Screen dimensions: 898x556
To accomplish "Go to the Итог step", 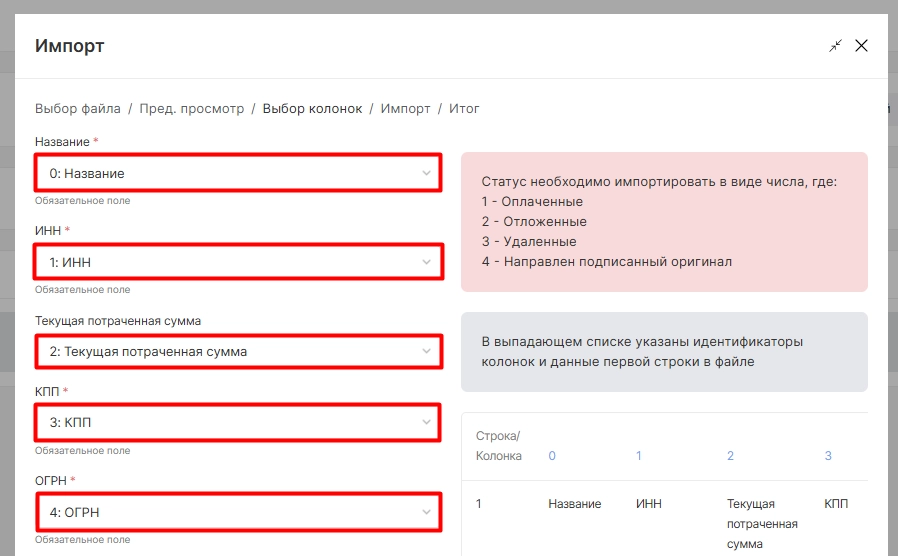I will [x=464, y=109].
